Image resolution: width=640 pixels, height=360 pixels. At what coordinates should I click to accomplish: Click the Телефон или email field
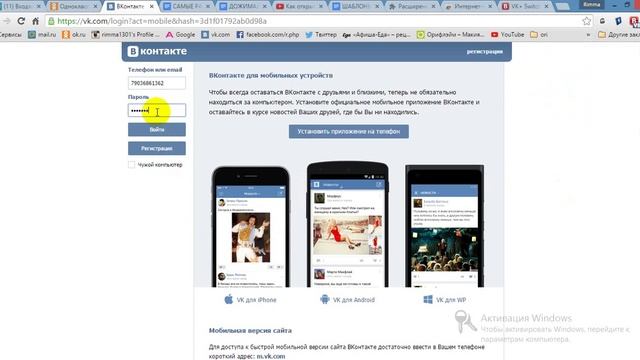click(157, 83)
